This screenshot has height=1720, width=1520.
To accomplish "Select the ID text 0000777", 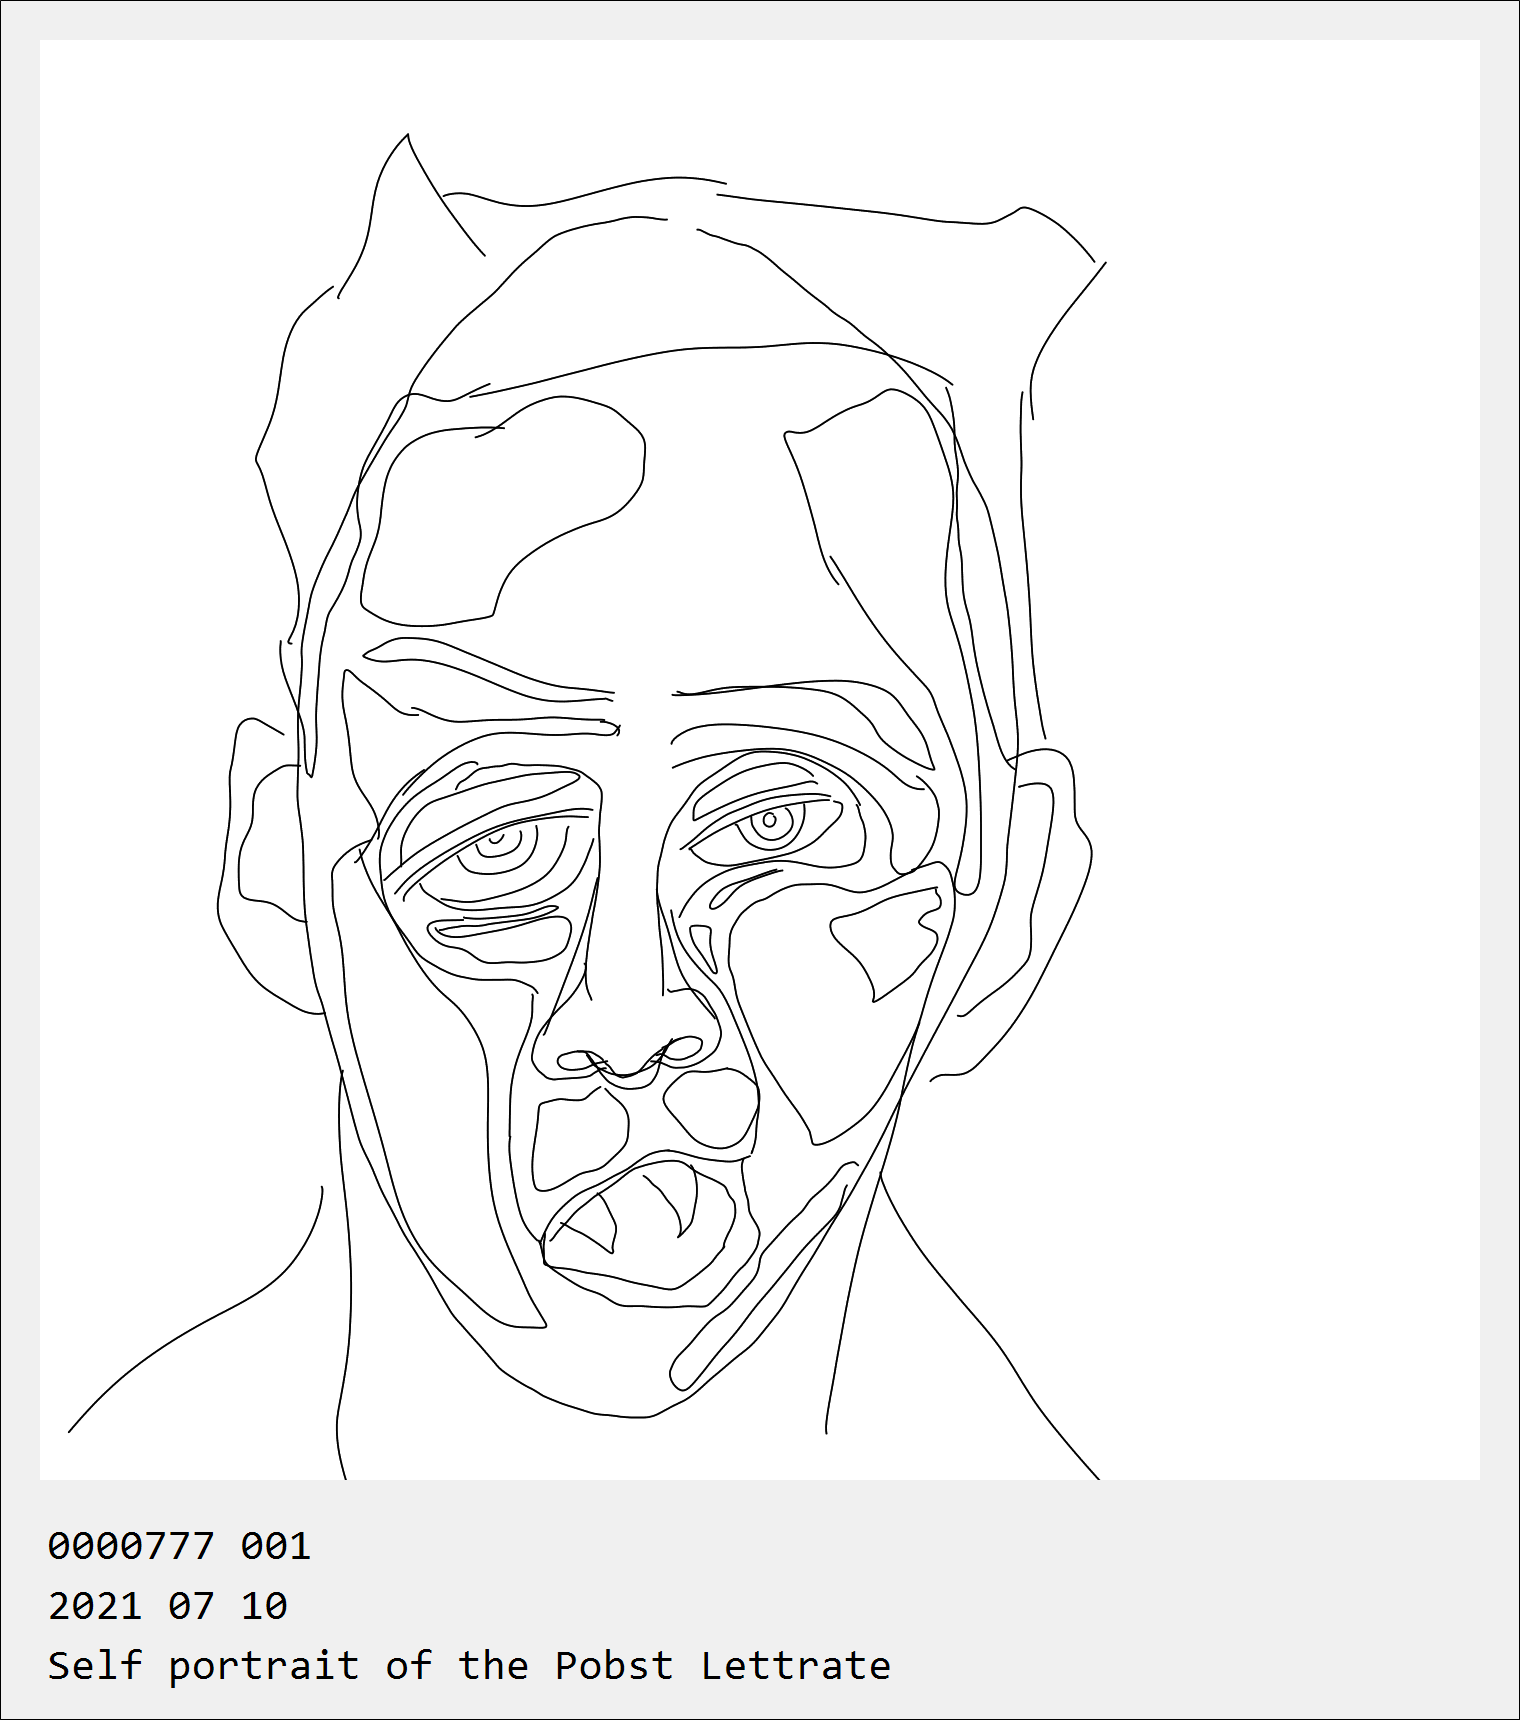I will [x=131, y=1546].
